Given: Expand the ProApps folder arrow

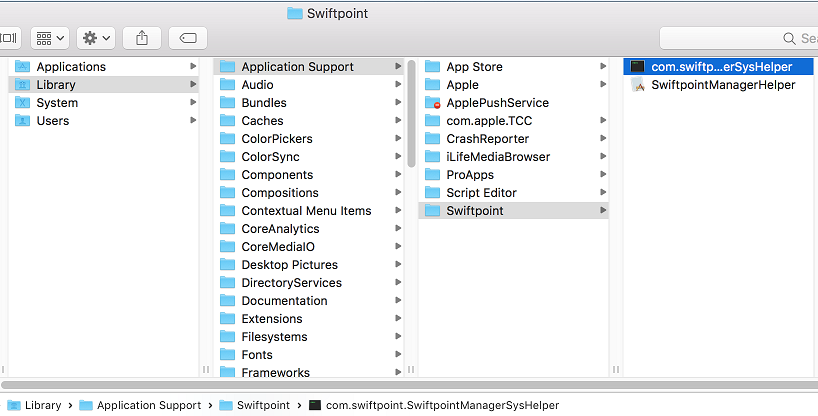Looking at the screenshot, I should (x=603, y=174).
